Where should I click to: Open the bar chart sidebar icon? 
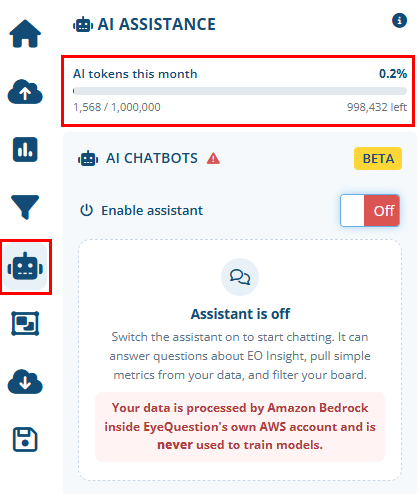25,150
